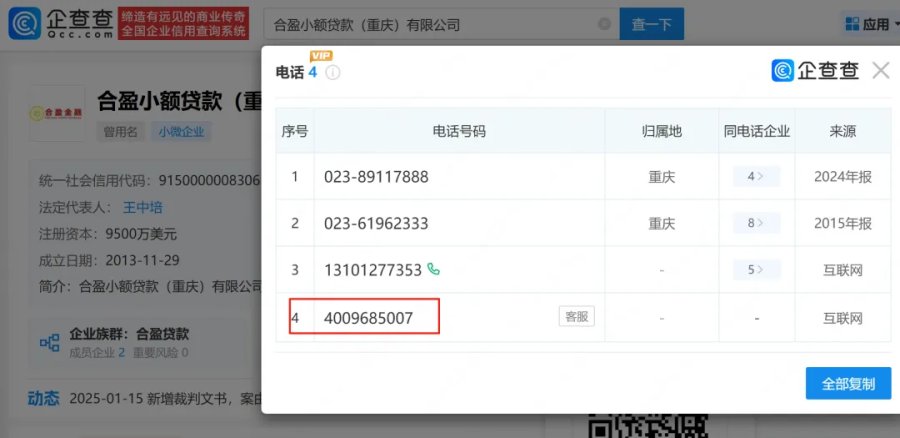Click the 小微企业 tag
900x438 pixels.
coord(181,131)
